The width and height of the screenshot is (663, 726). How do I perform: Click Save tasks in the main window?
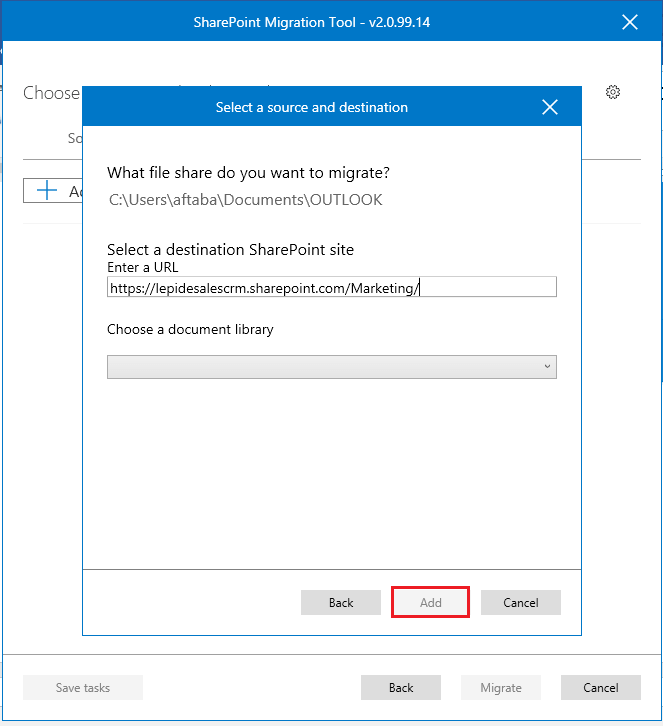[83, 688]
